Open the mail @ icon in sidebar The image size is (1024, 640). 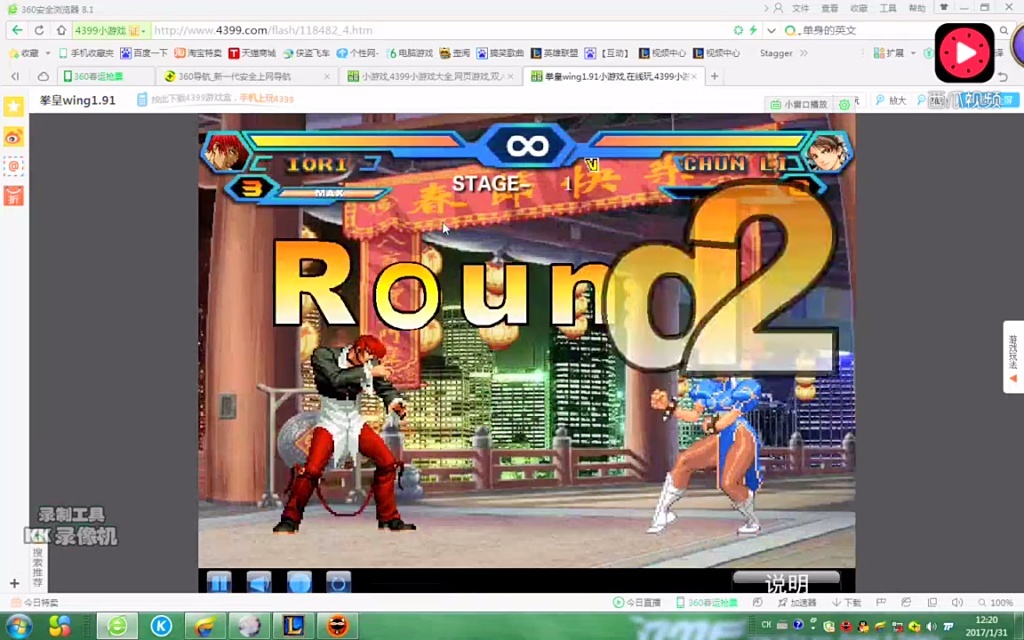(14, 167)
